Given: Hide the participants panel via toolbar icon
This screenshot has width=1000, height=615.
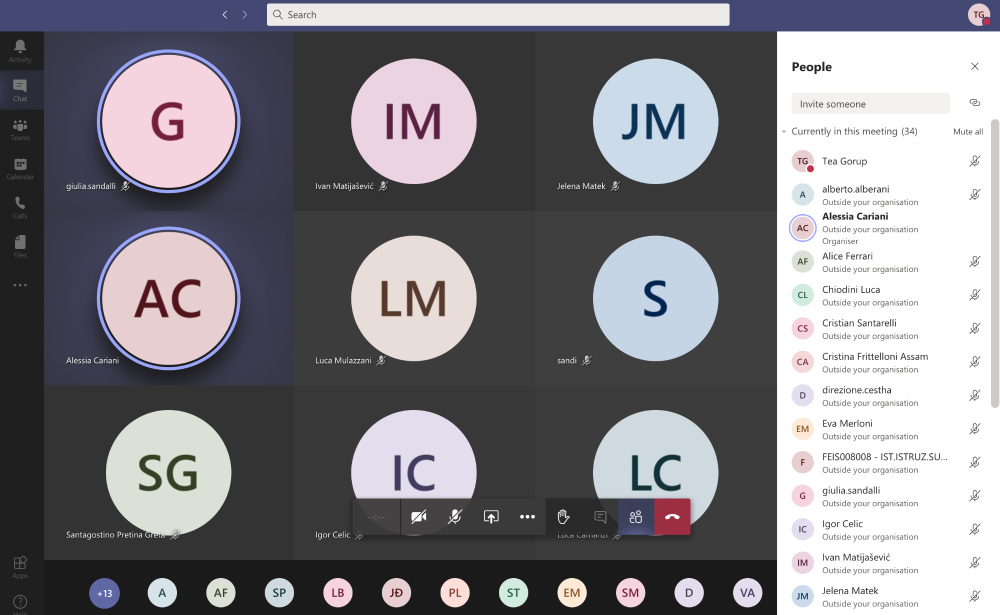Looking at the screenshot, I should [x=636, y=517].
